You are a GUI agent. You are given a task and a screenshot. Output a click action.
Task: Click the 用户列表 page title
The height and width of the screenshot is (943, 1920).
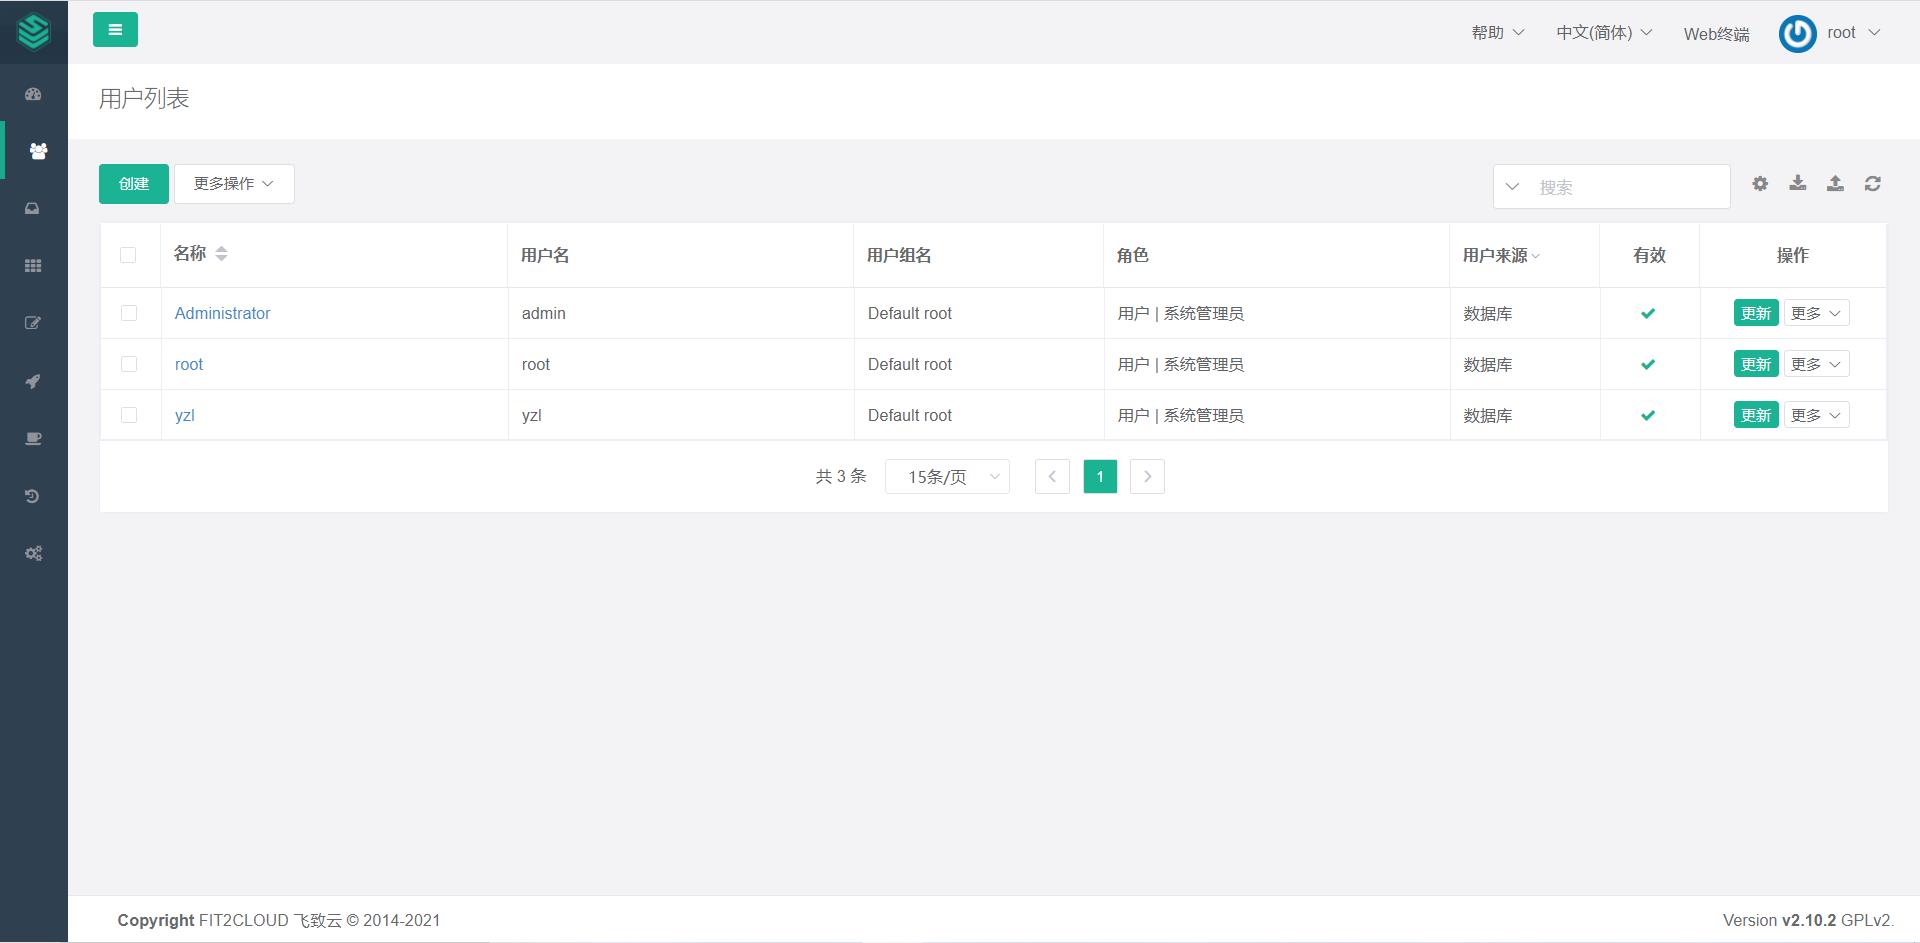point(144,98)
